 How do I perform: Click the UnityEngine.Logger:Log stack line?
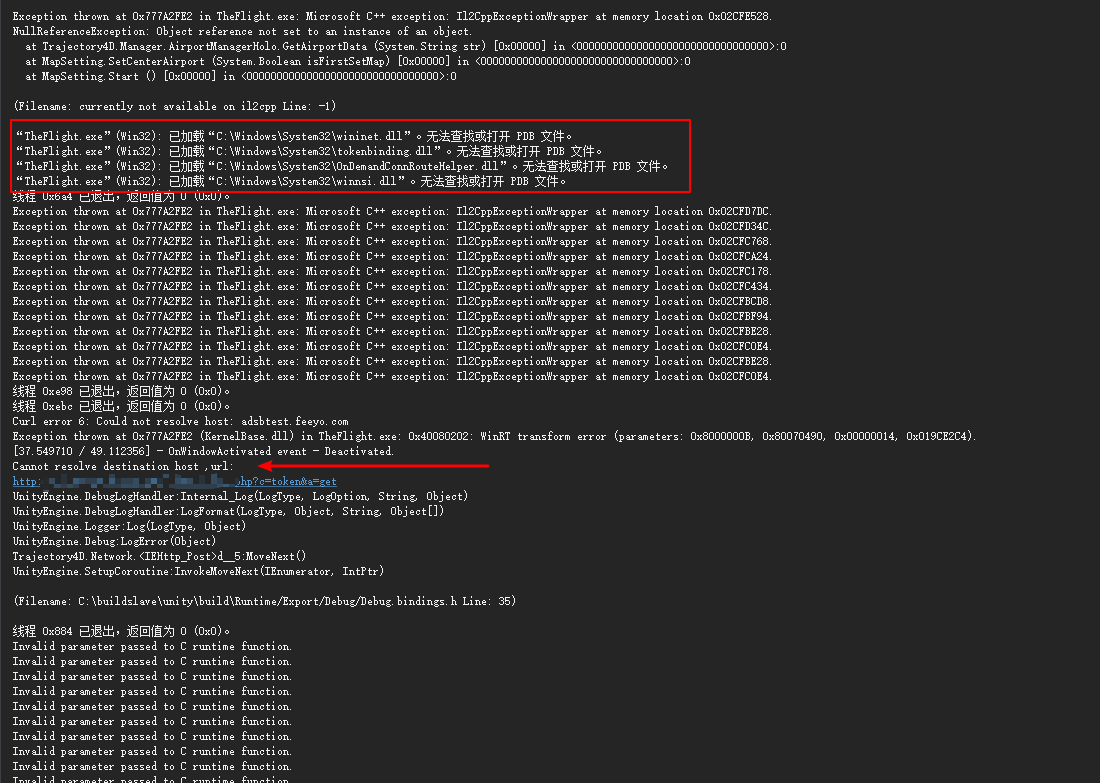pyautogui.click(x=129, y=526)
